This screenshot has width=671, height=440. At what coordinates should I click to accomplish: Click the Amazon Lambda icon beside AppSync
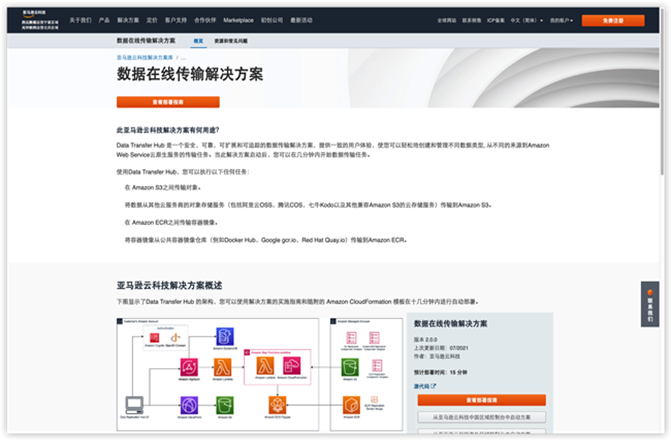click(x=223, y=367)
